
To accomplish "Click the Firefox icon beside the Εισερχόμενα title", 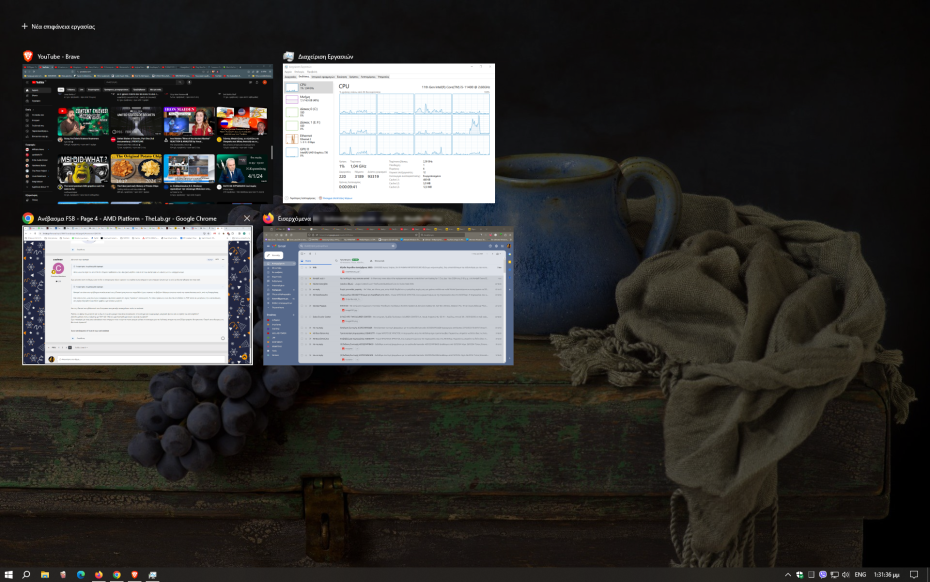I will [x=269, y=218].
